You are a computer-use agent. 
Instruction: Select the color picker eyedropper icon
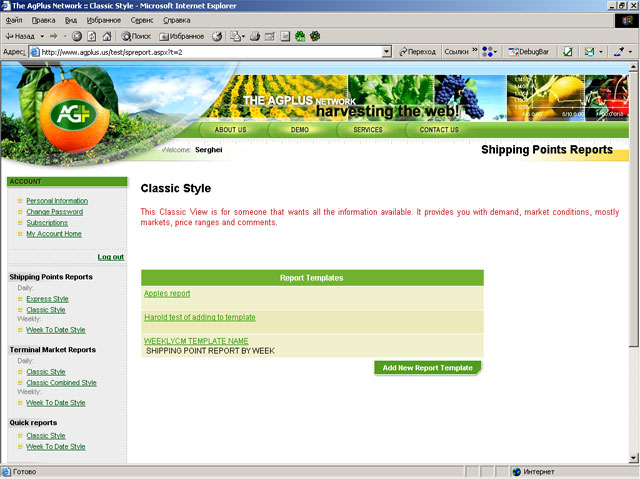pos(618,52)
